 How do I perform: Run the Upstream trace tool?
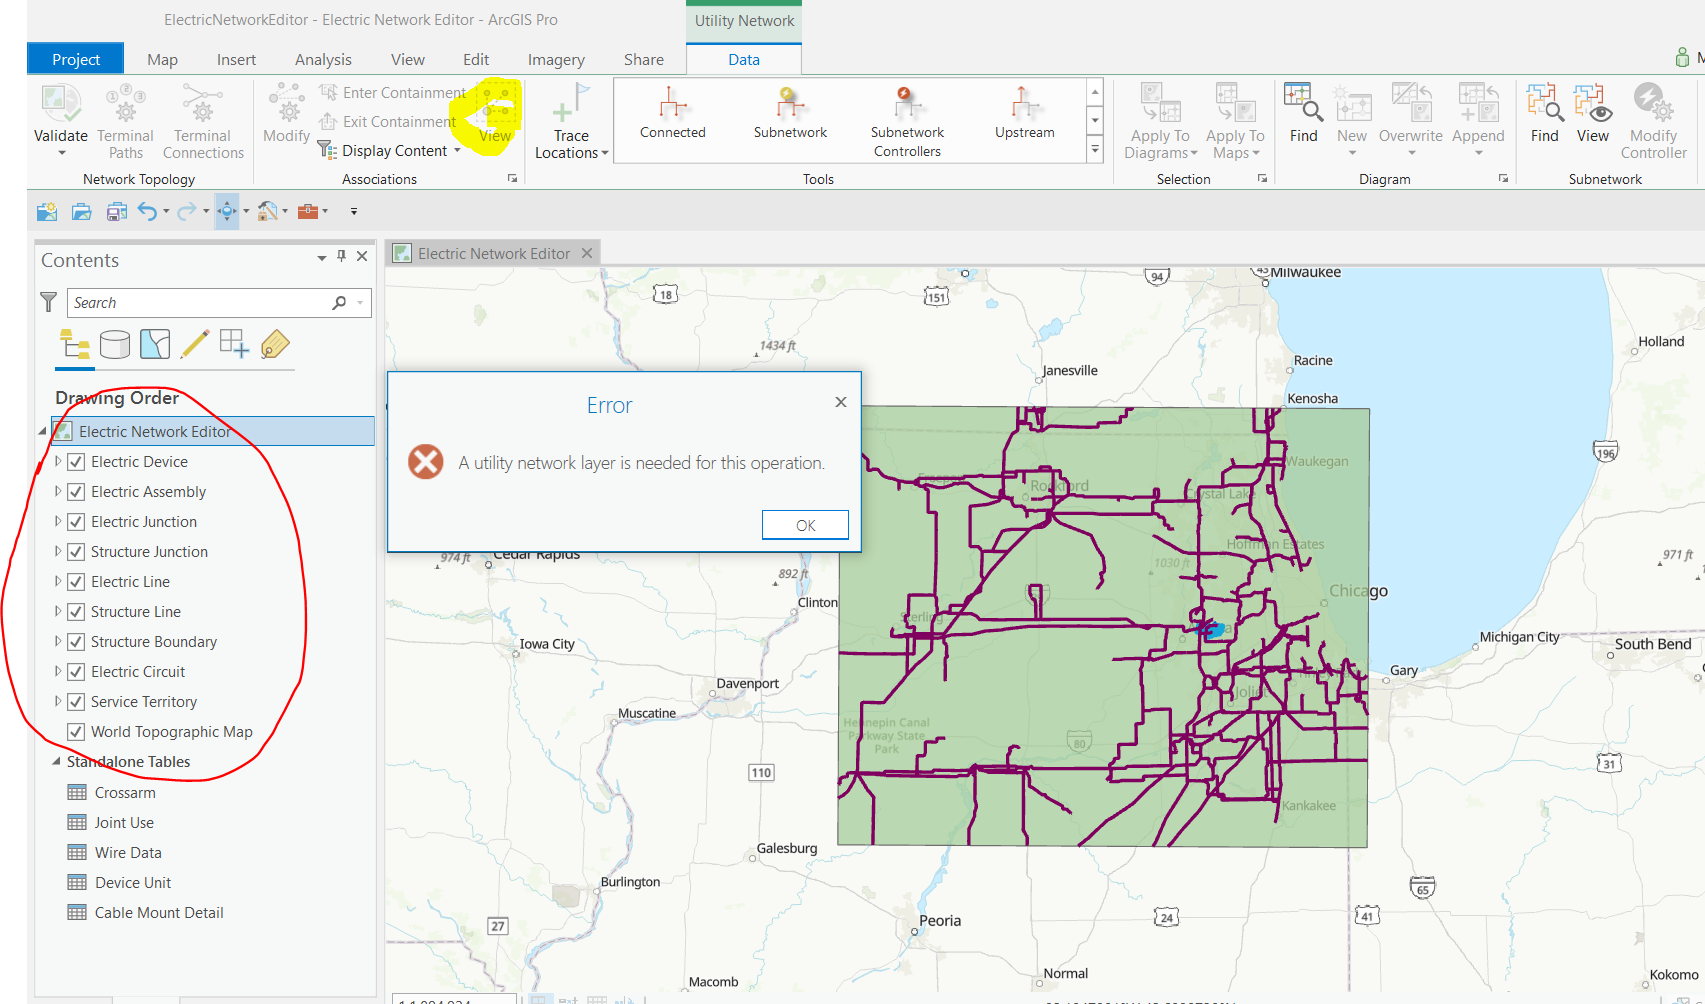pos(1024,112)
